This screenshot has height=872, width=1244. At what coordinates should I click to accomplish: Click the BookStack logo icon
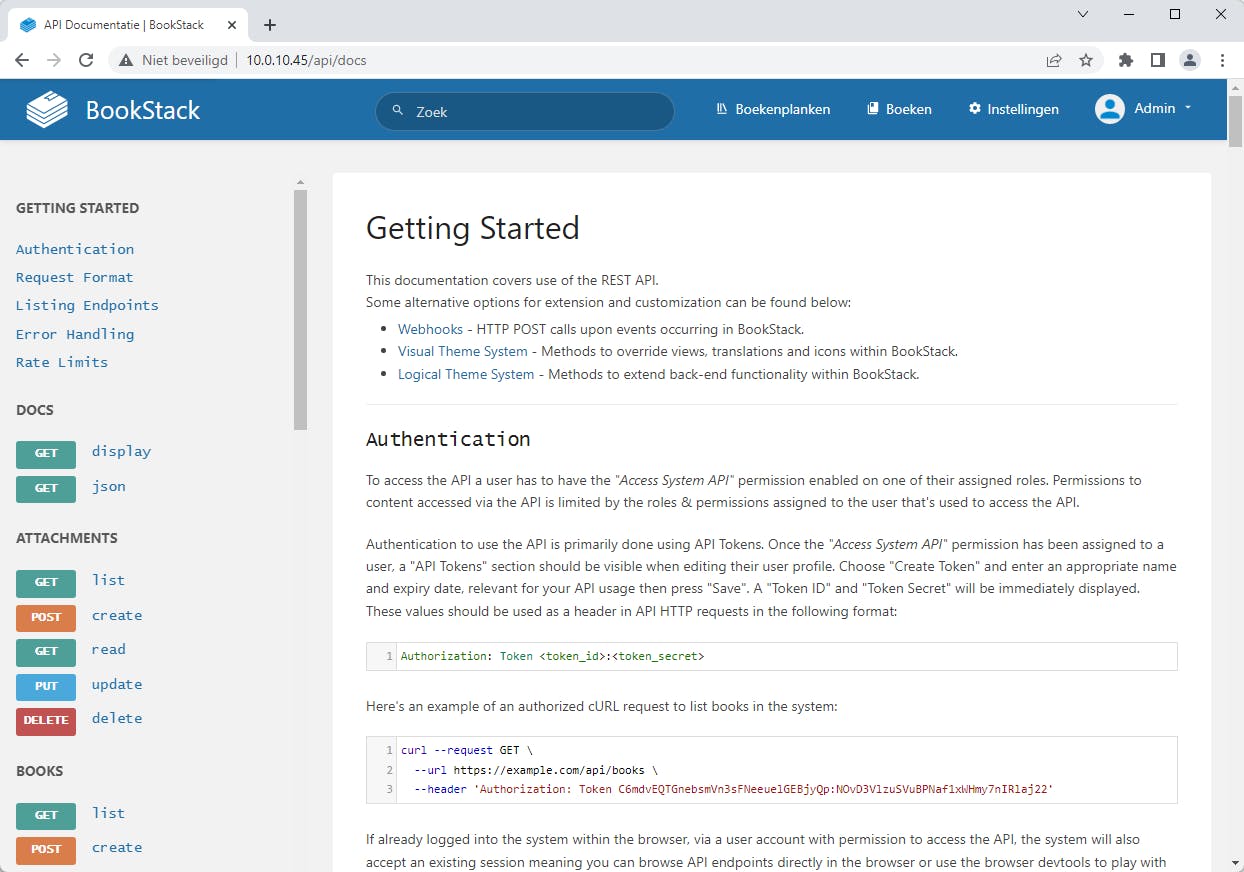coord(47,110)
